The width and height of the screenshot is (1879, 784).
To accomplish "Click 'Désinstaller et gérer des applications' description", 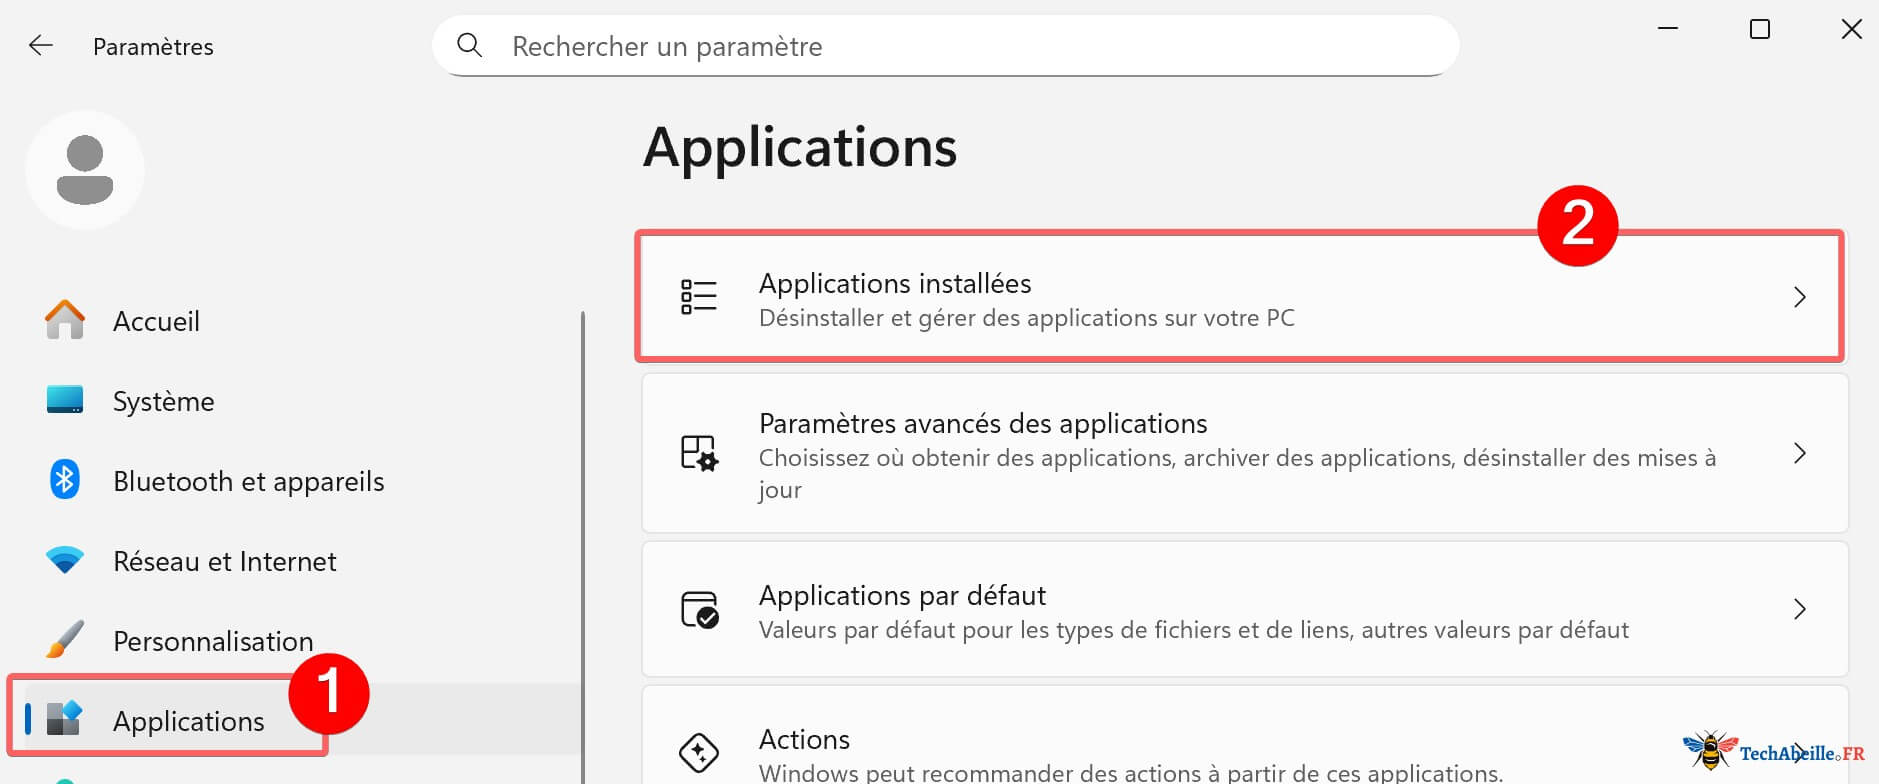I will point(1027,318).
